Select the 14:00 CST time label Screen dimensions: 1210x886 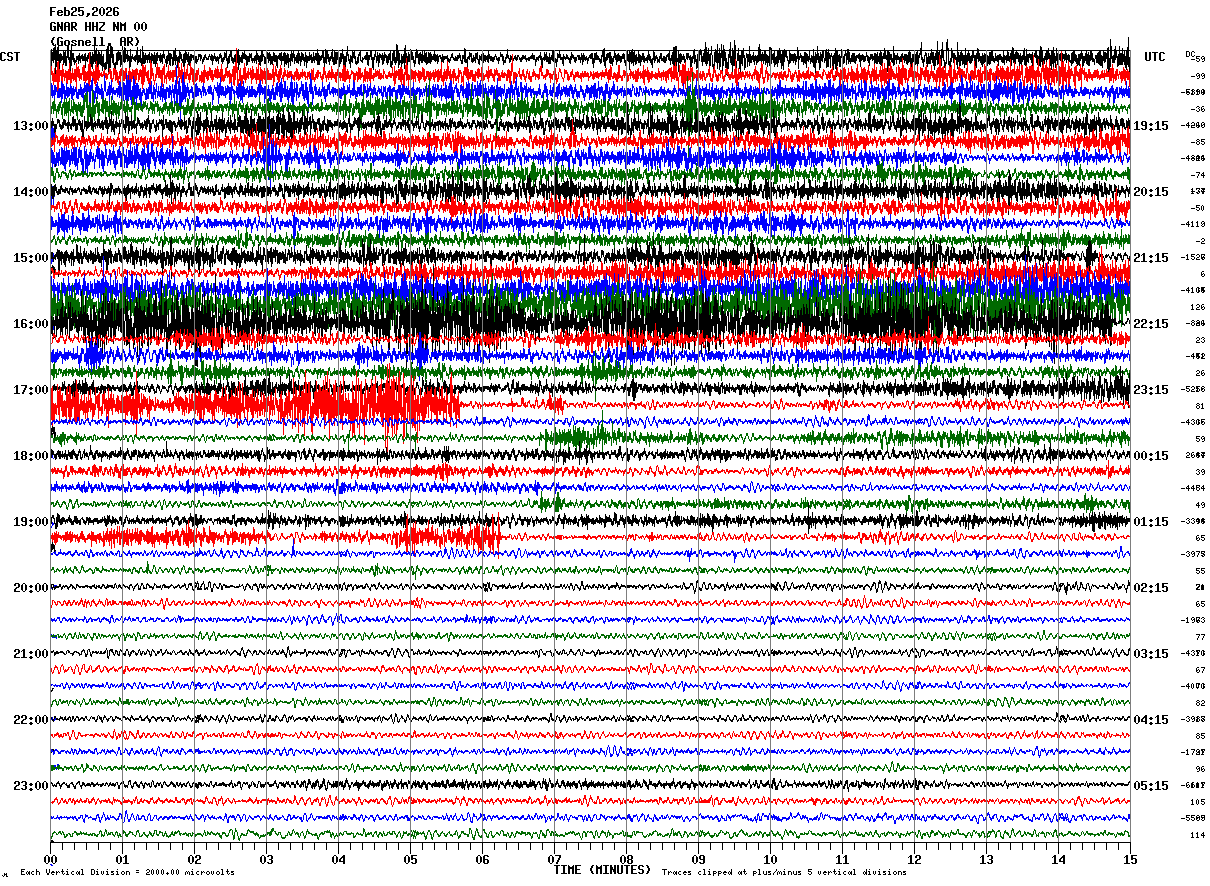(x=31, y=192)
